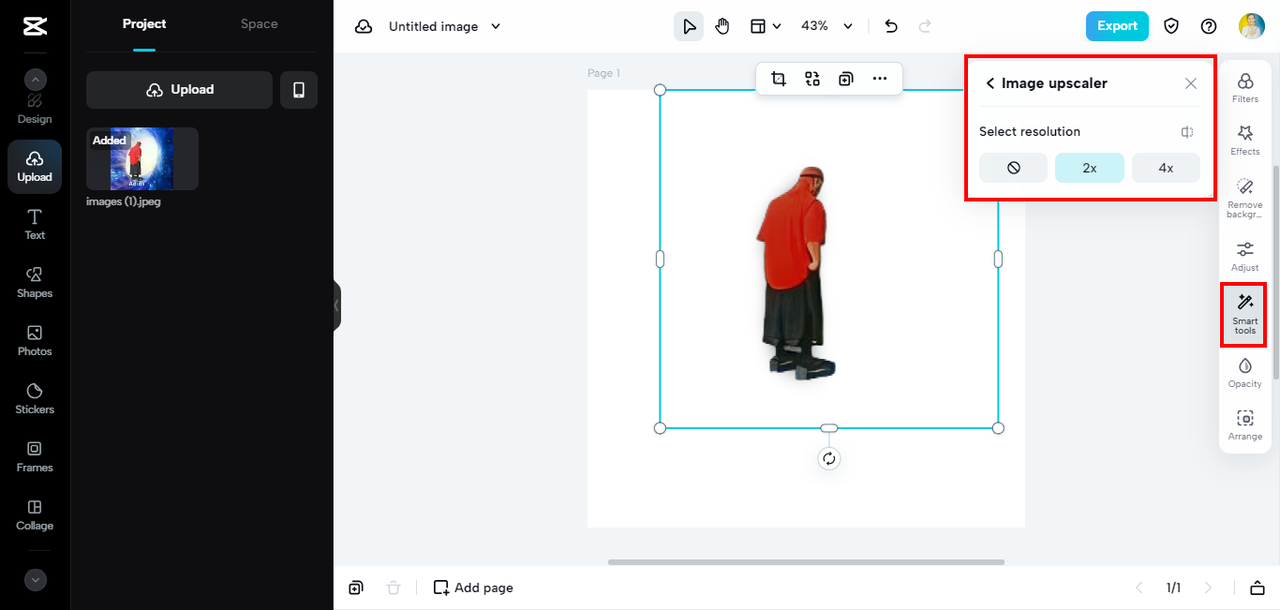Select Remove background tool

[x=1245, y=198]
